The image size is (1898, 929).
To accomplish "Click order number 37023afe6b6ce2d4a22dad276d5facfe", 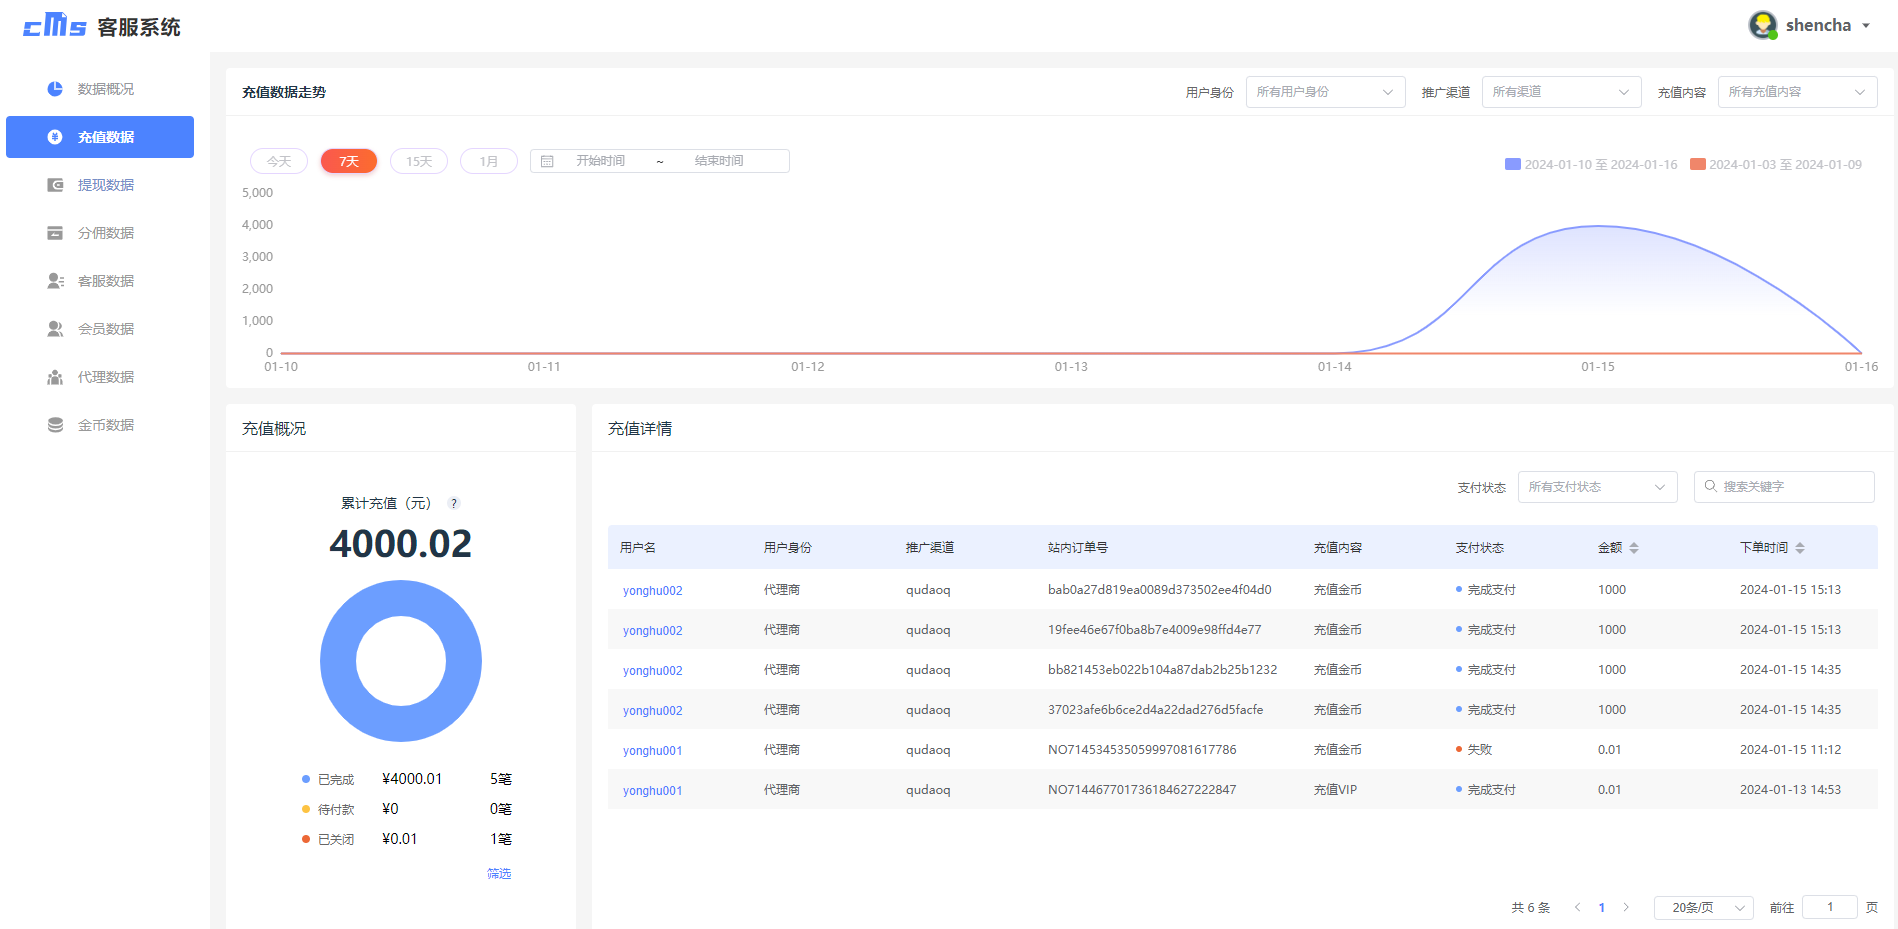I will (1155, 709).
